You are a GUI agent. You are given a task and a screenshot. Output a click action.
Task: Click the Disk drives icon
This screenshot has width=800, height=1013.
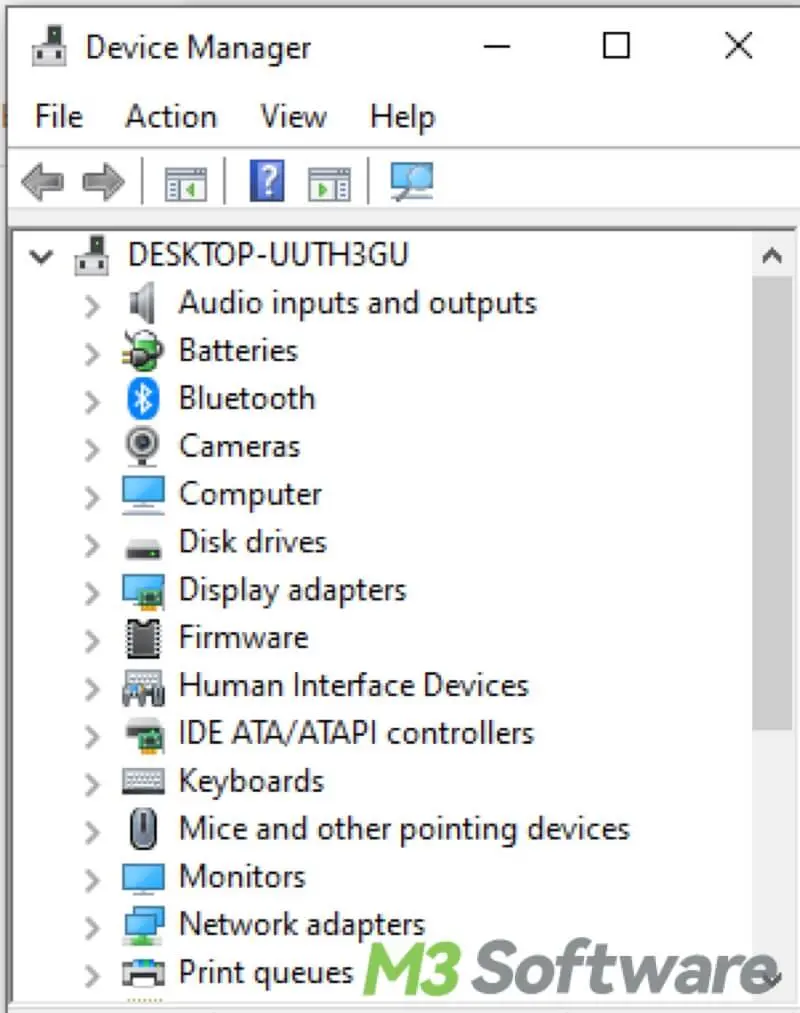143,549
